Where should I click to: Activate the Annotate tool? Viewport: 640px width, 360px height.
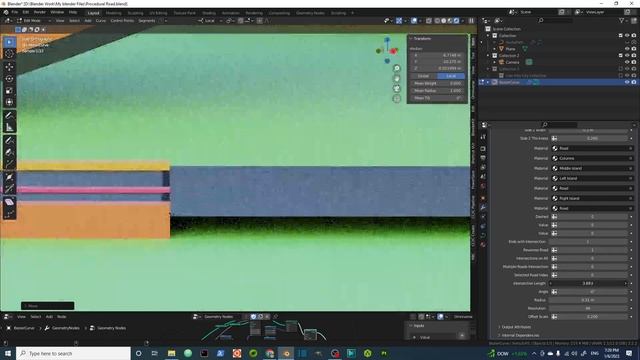click(x=9, y=116)
